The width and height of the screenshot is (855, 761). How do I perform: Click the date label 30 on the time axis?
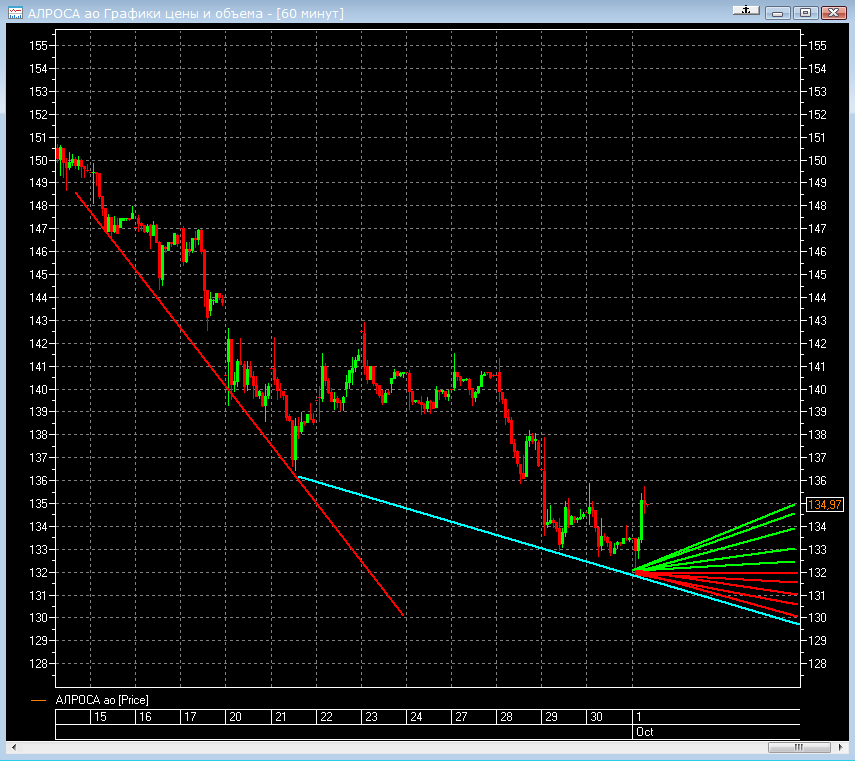pos(597,717)
